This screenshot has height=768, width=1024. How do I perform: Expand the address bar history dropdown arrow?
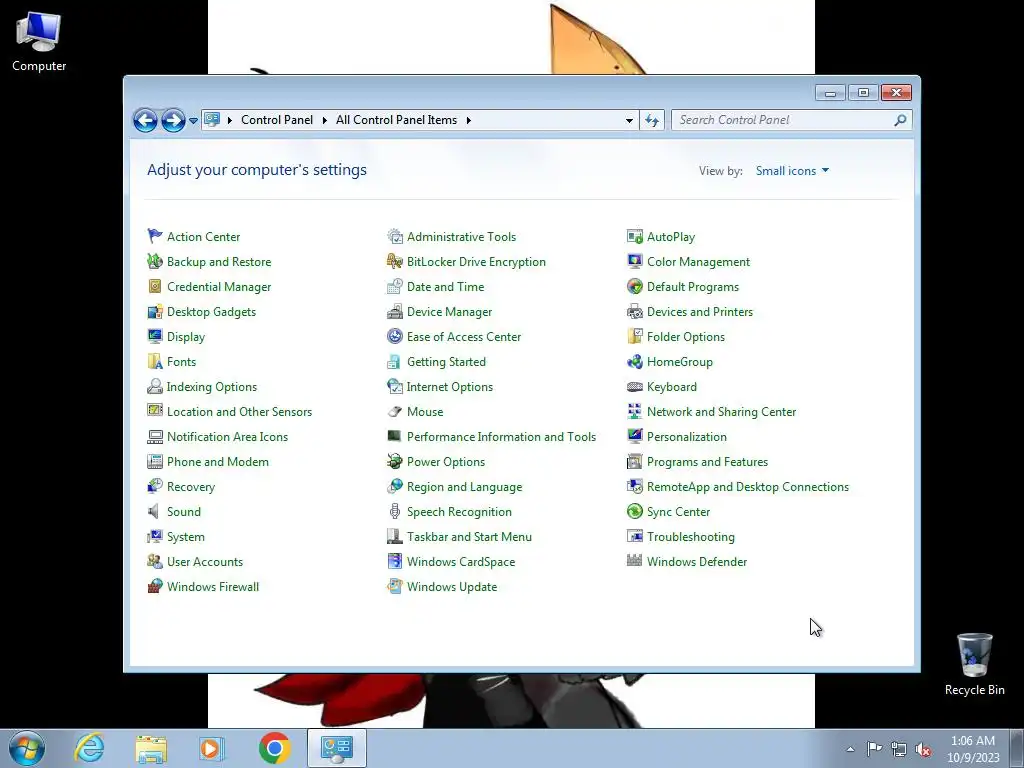pos(629,120)
